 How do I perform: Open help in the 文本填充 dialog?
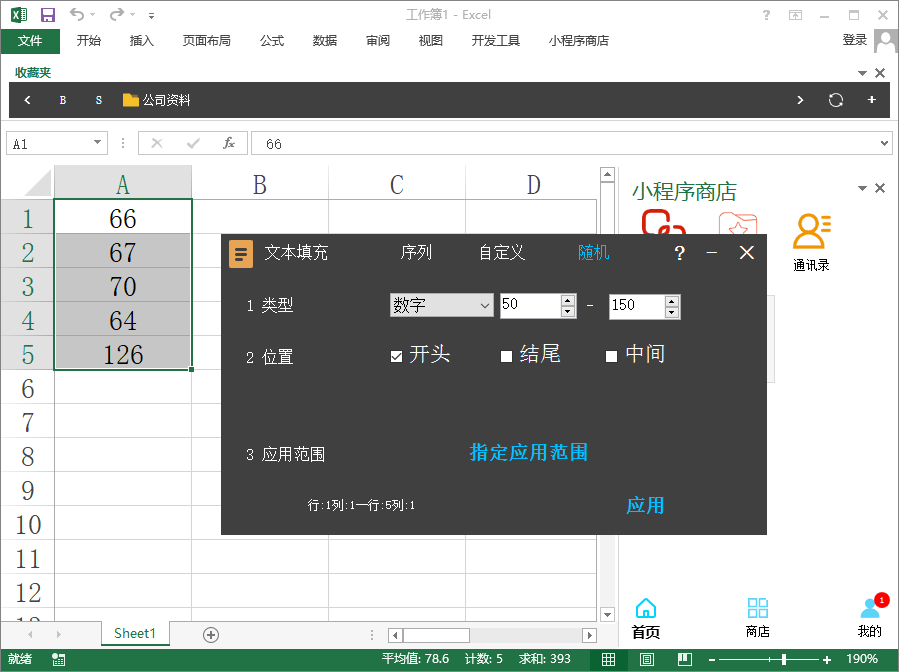pos(679,253)
